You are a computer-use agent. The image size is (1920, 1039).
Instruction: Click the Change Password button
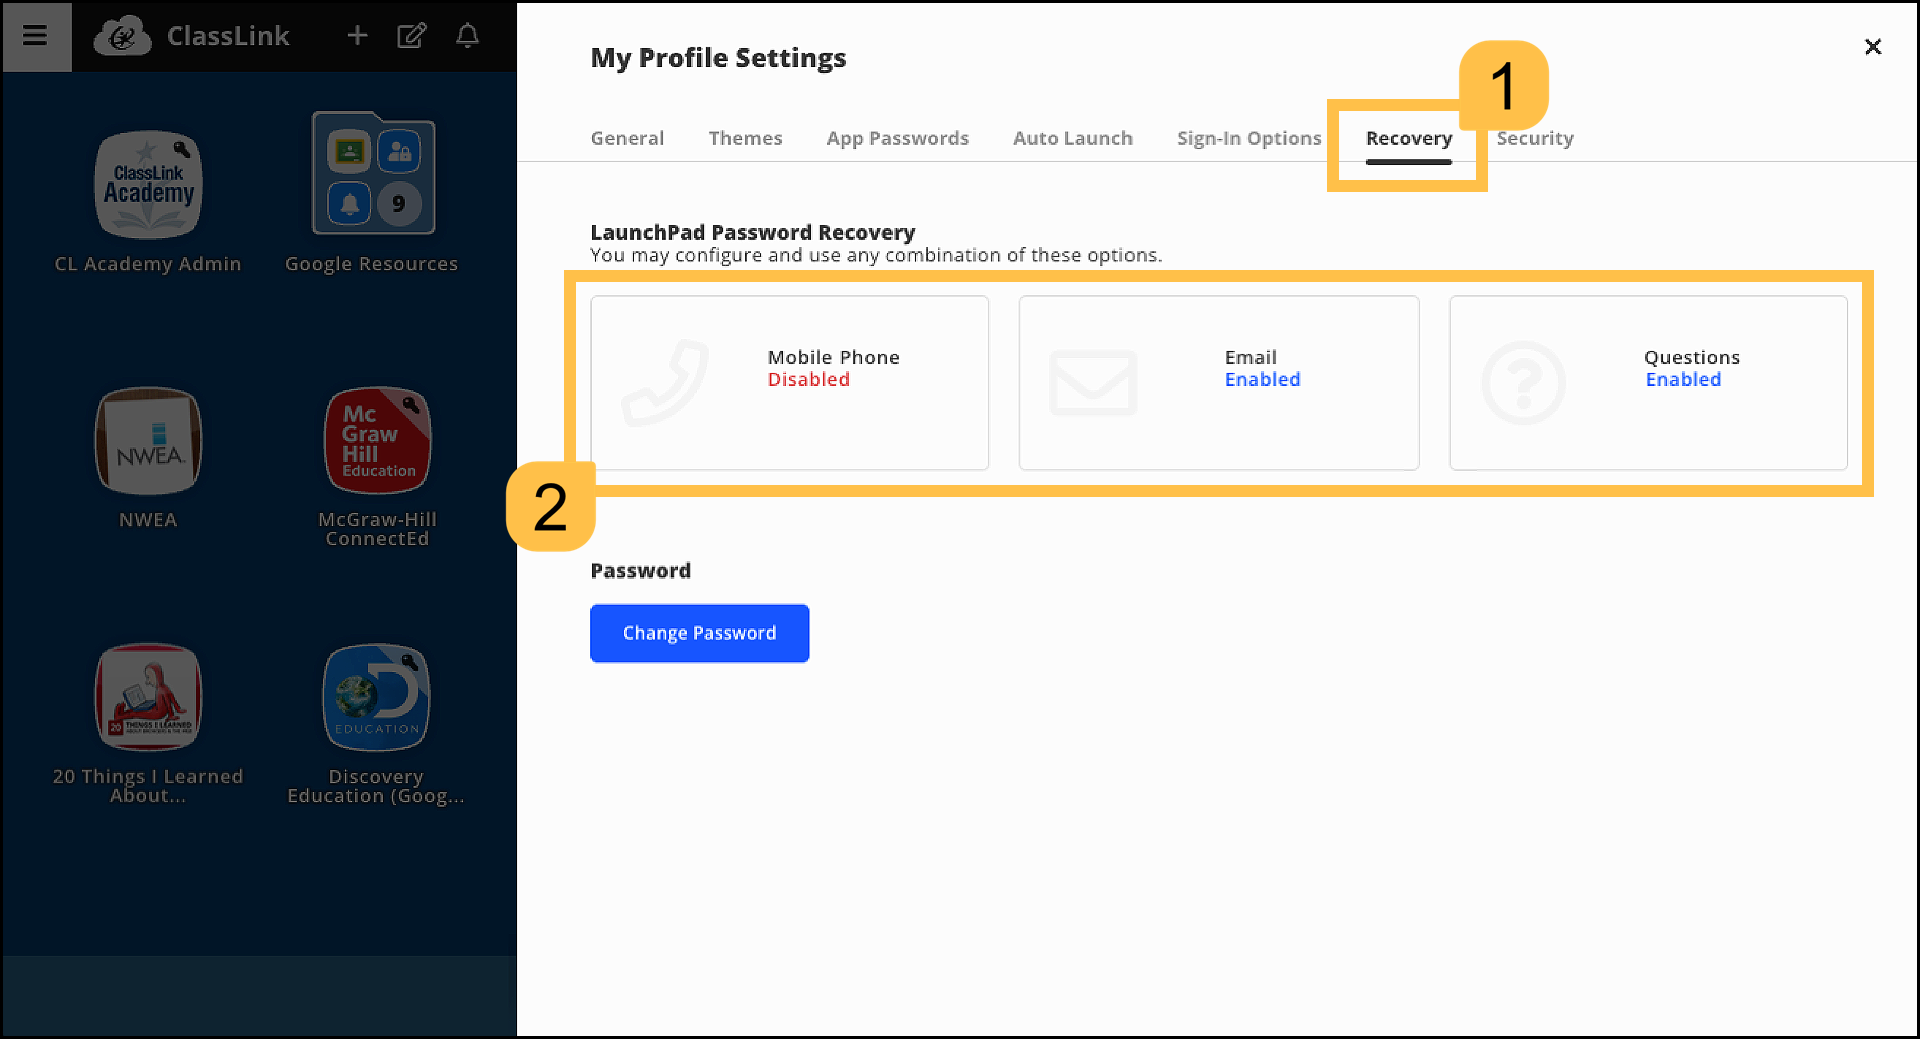tap(699, 633)
